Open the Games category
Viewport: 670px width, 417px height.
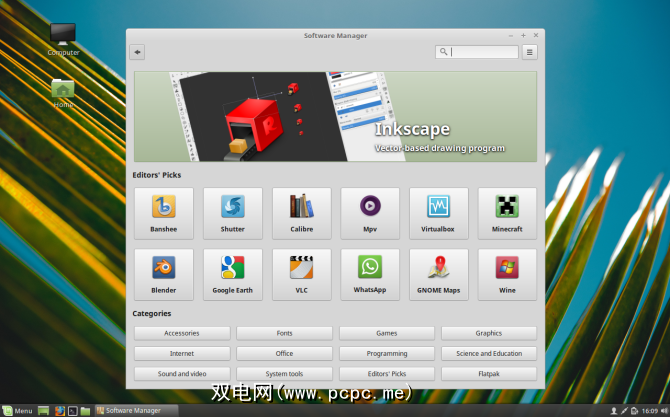387,333
